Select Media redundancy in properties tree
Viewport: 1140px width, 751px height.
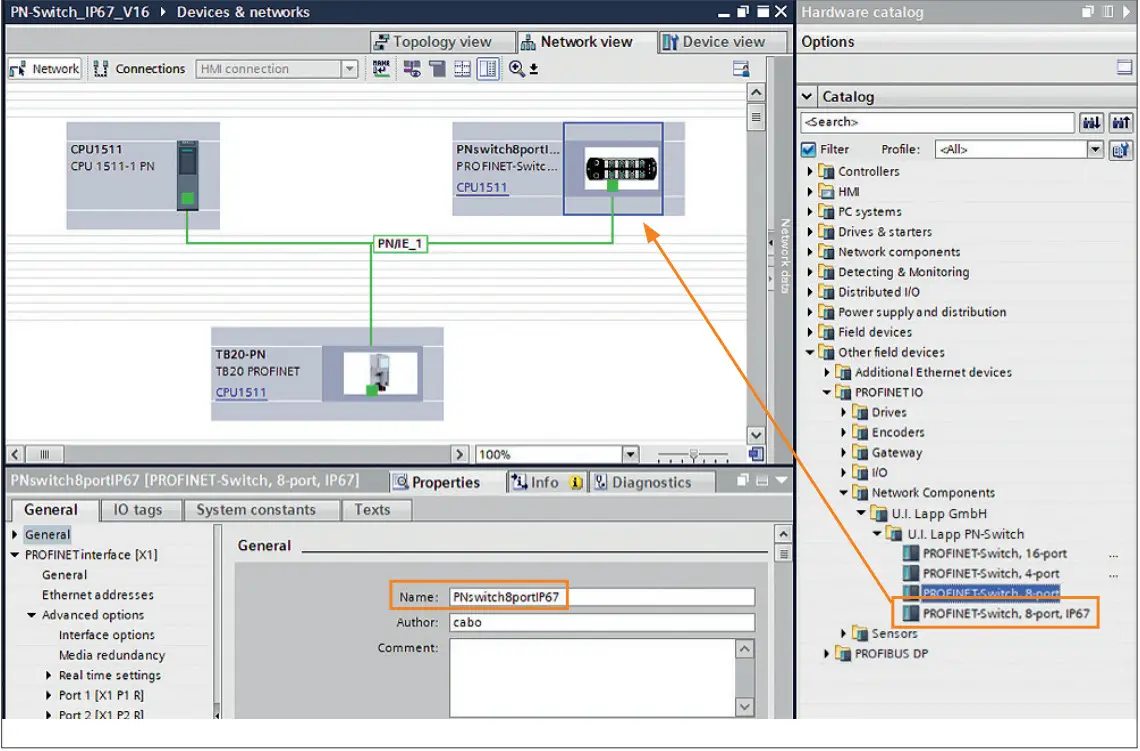click(x=111, y=655)
